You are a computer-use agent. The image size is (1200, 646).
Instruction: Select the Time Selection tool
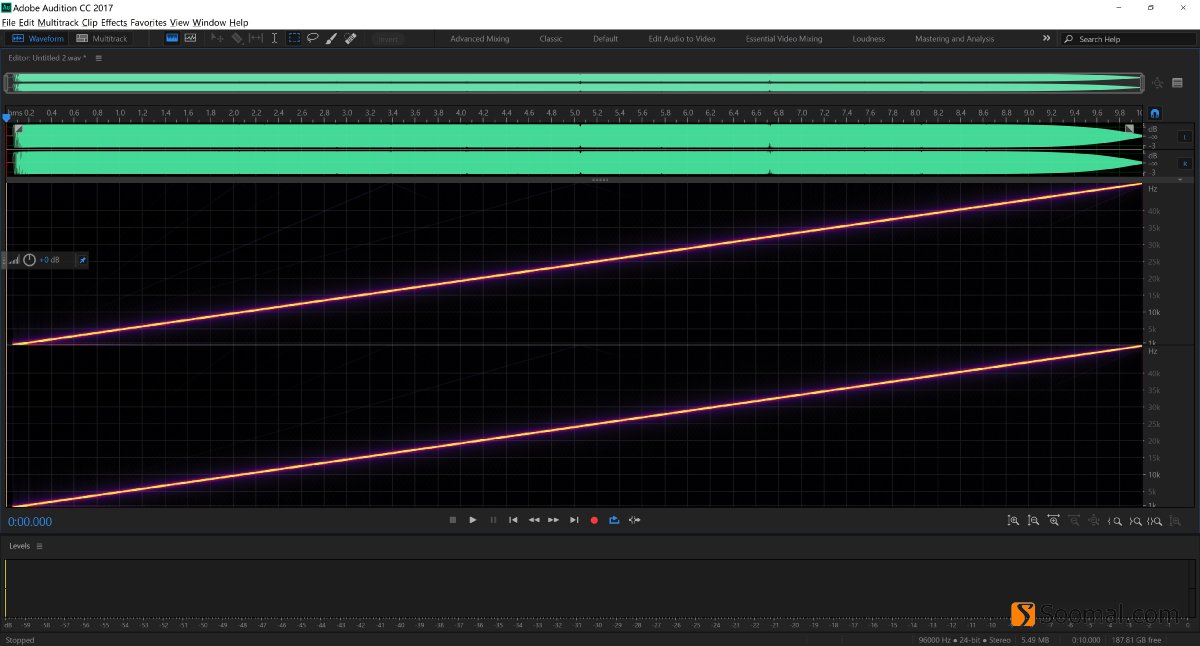click(274, 38)
